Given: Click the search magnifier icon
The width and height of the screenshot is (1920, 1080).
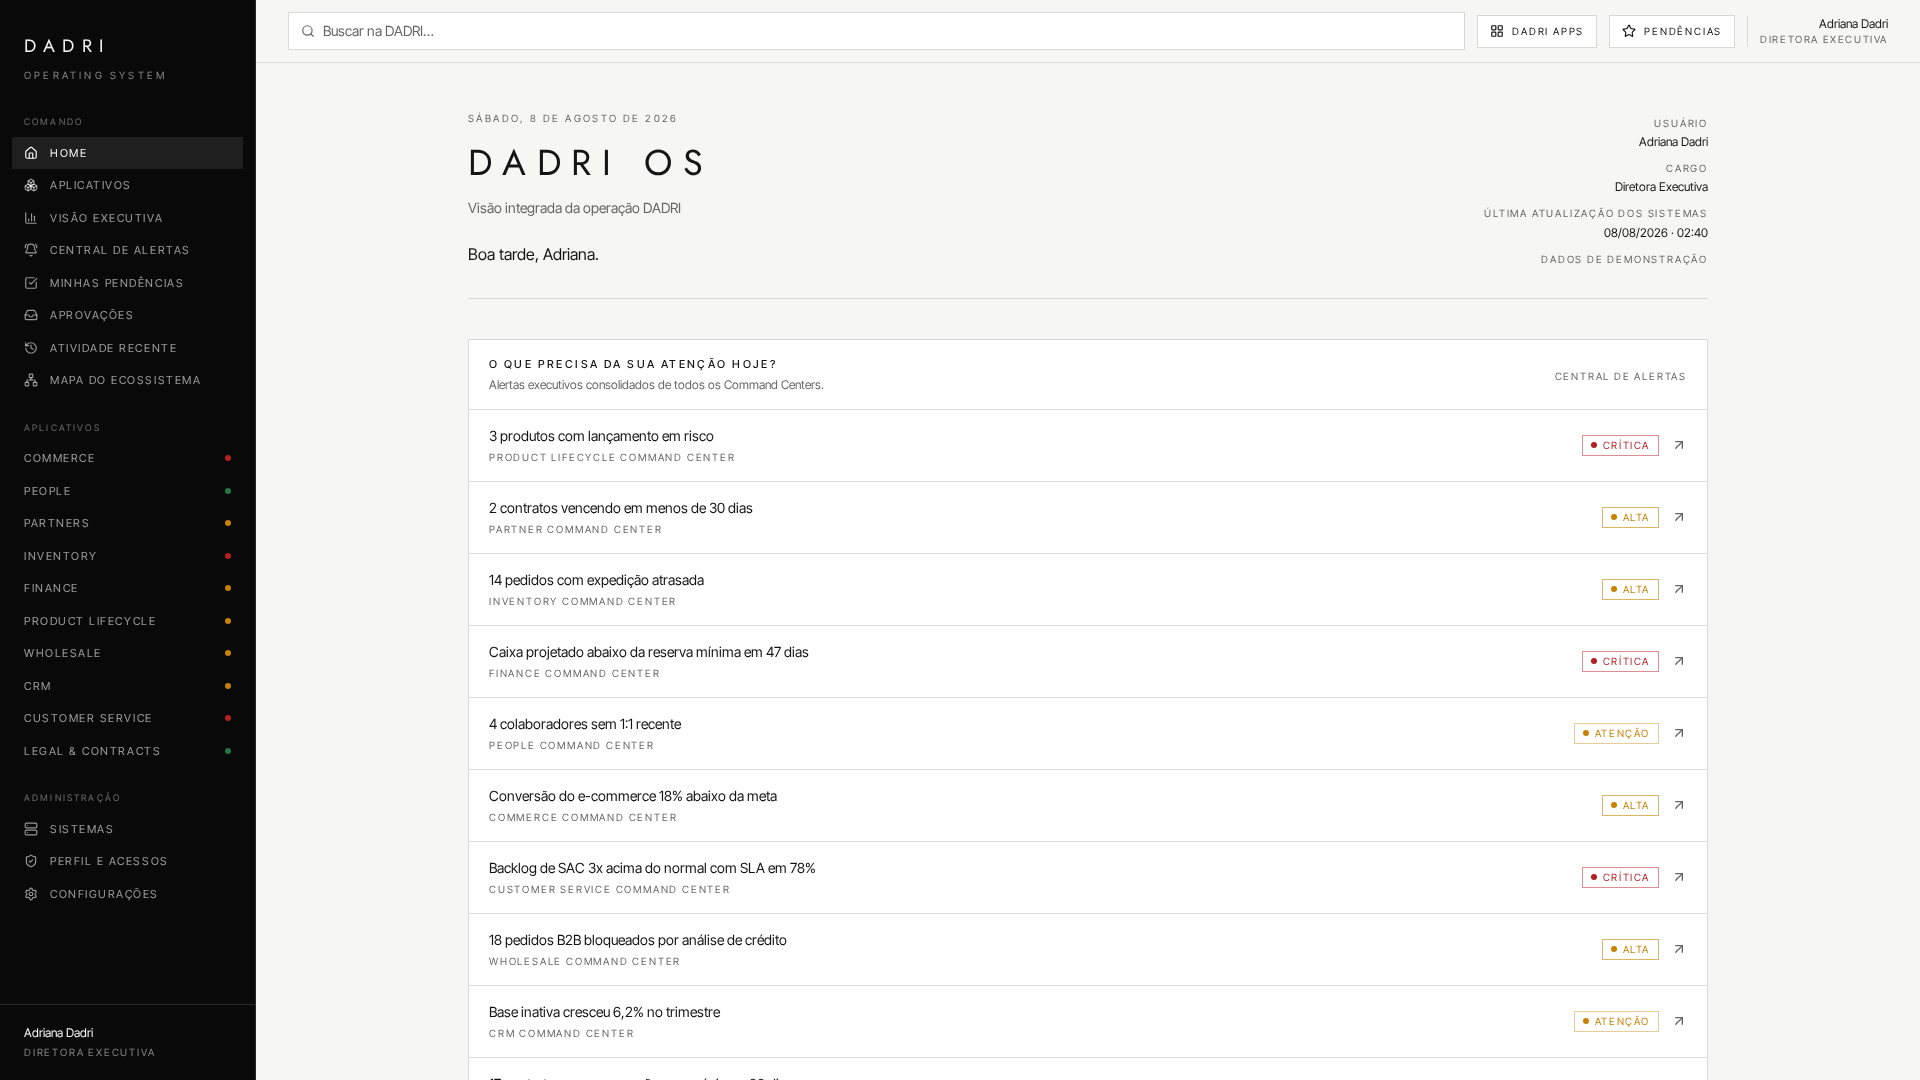Looking at the screenshot, I should coord(308,31).
